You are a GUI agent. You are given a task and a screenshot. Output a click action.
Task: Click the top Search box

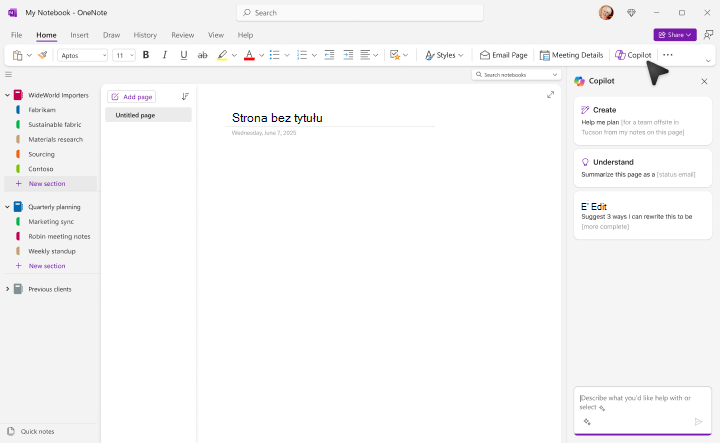360,13
